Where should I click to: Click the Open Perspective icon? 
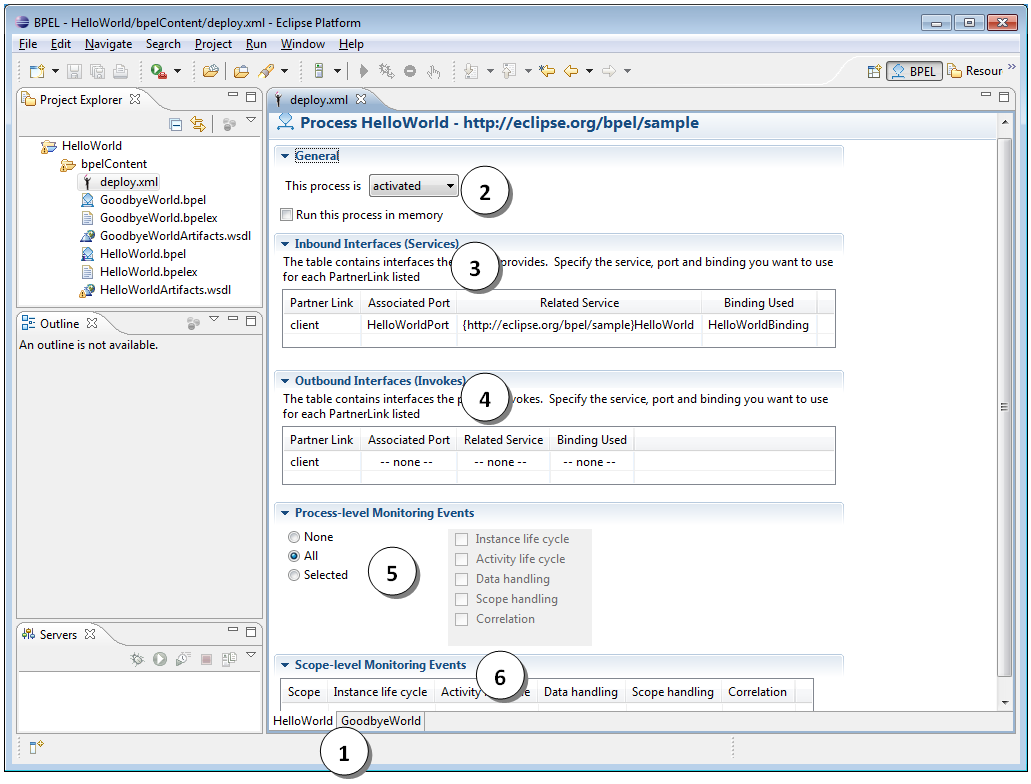coord(874,71)
